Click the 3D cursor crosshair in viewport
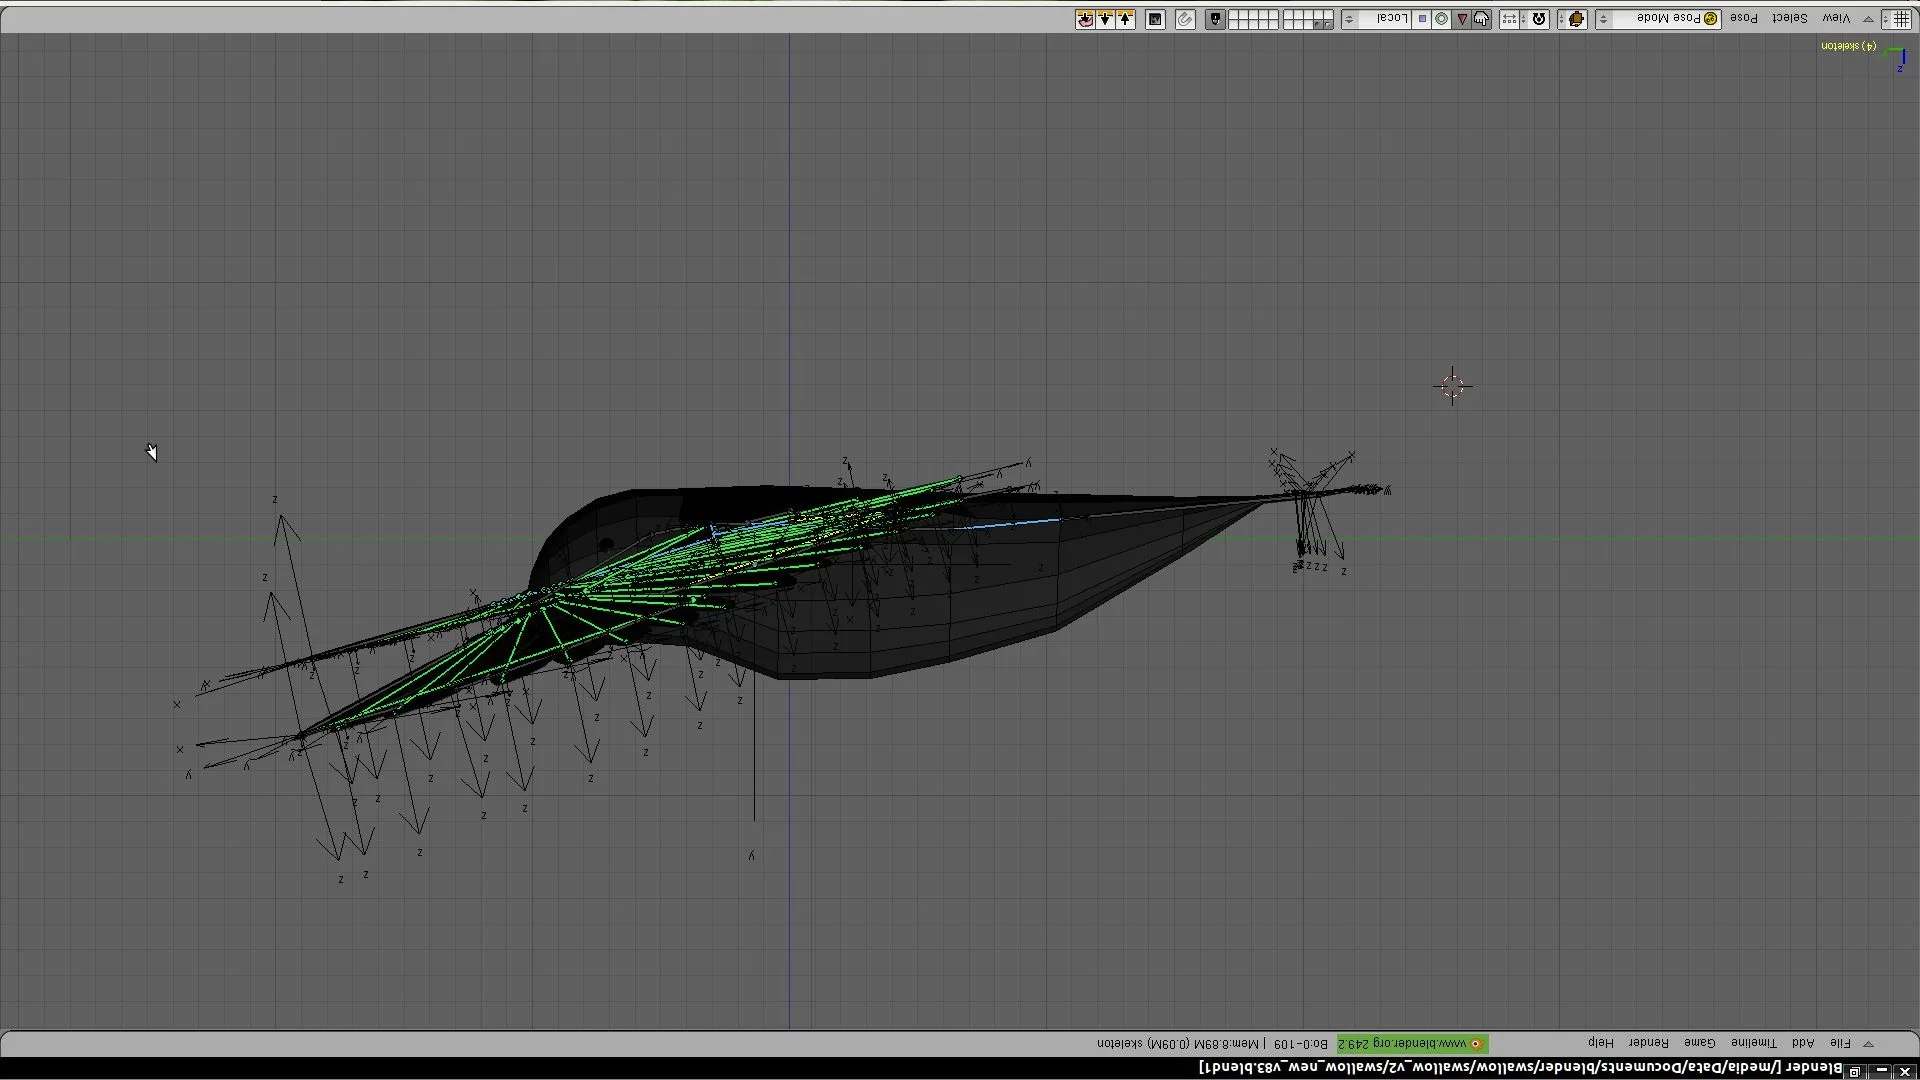Viewport: 1920px width, 1080px height. 1452,386
